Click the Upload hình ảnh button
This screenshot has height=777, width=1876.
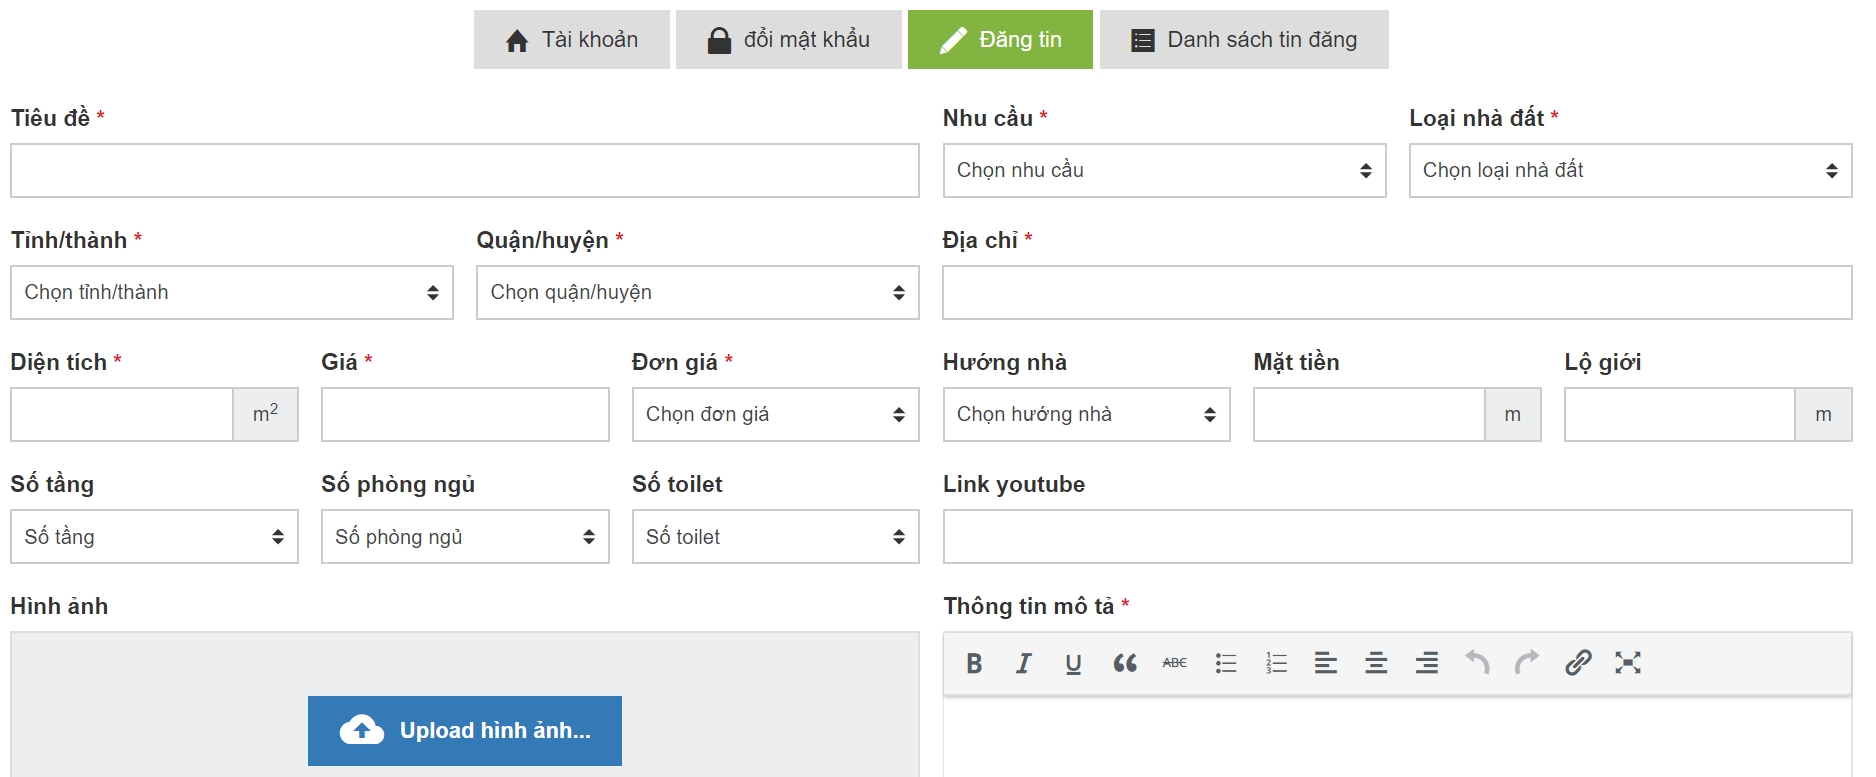[x=465, y=731]
